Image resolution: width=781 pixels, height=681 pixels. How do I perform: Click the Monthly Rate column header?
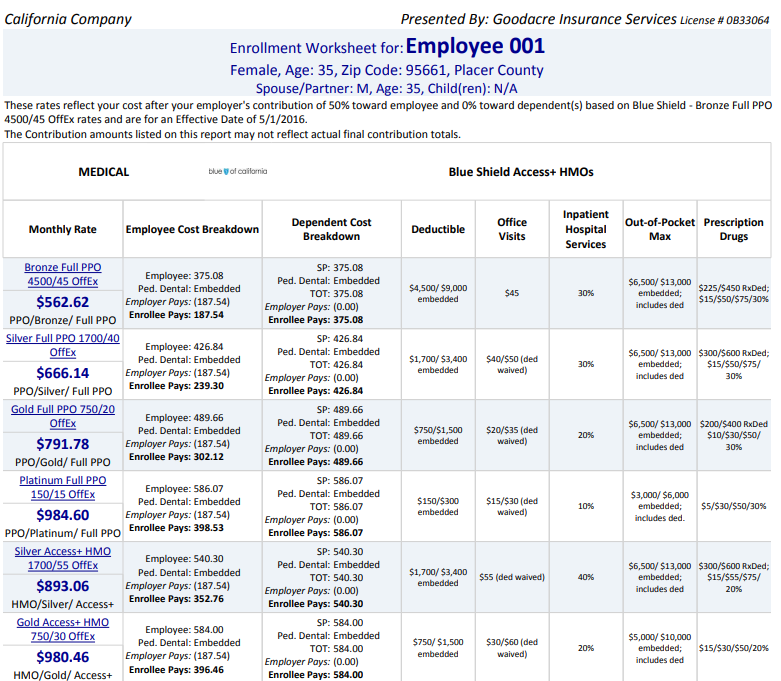pos(63,229)
